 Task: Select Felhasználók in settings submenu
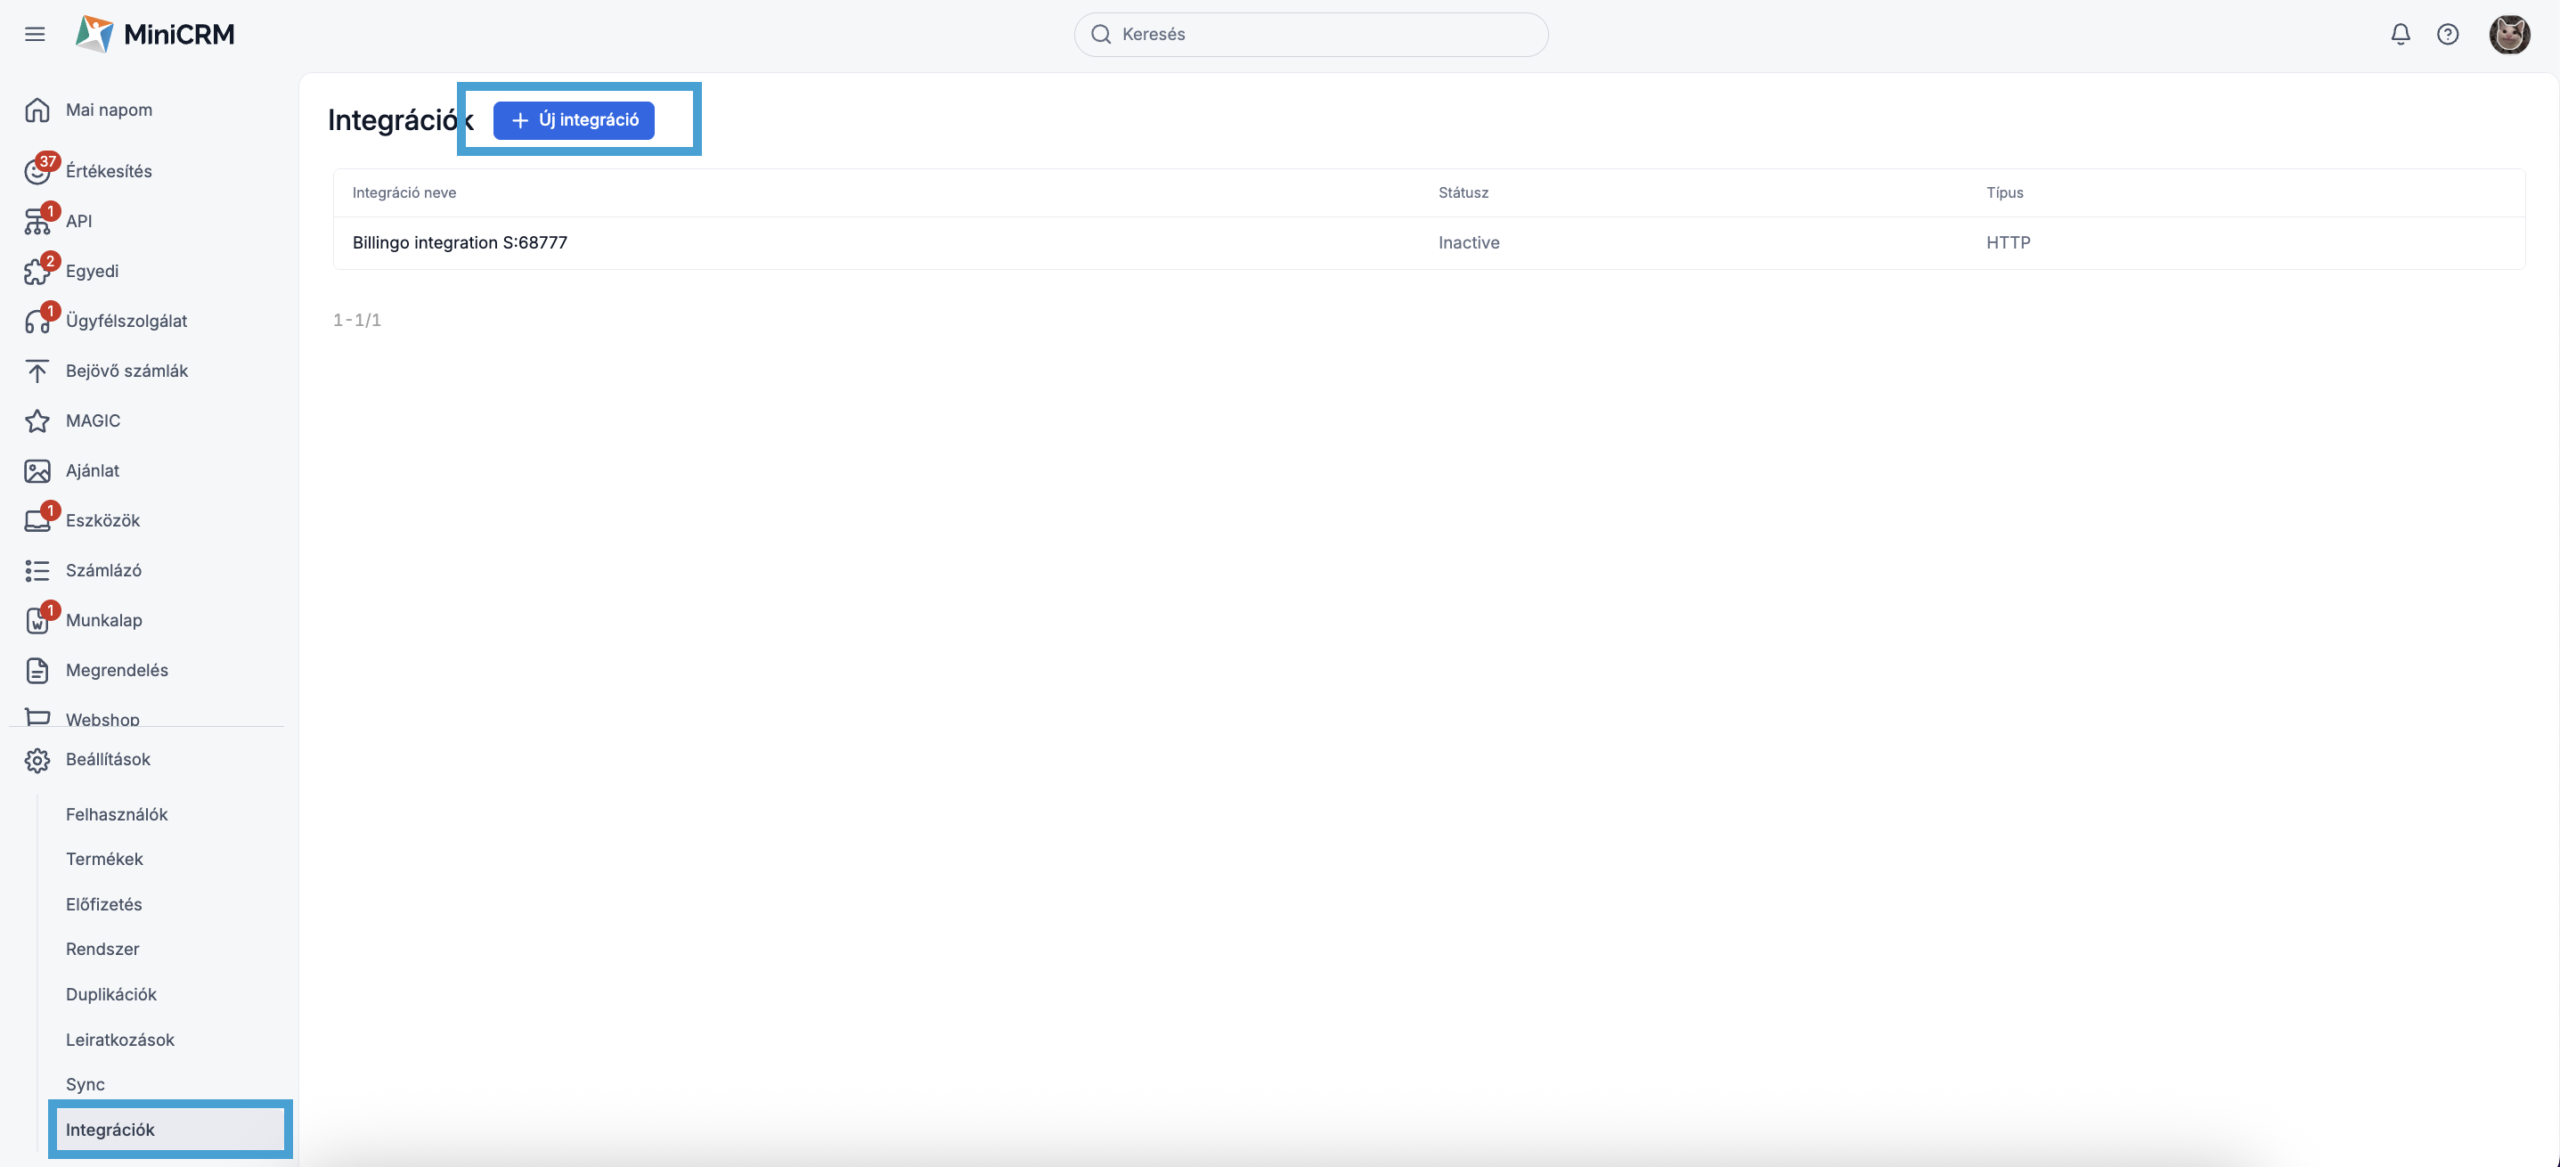tap(117, 814)
